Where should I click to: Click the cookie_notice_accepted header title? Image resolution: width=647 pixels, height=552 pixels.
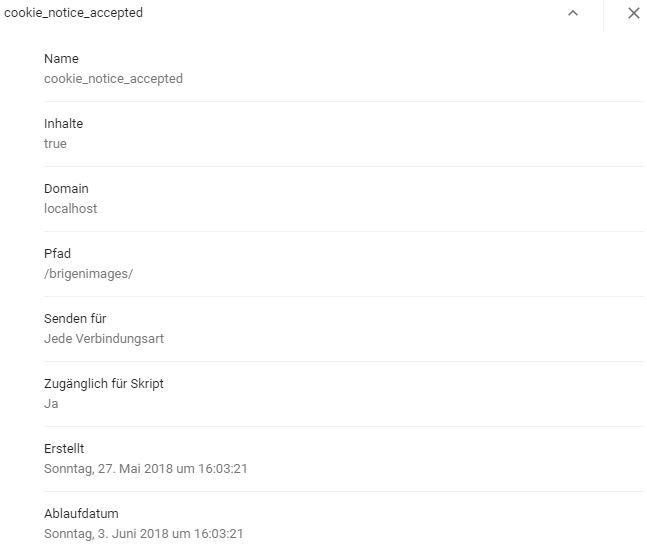coord(73,13)
